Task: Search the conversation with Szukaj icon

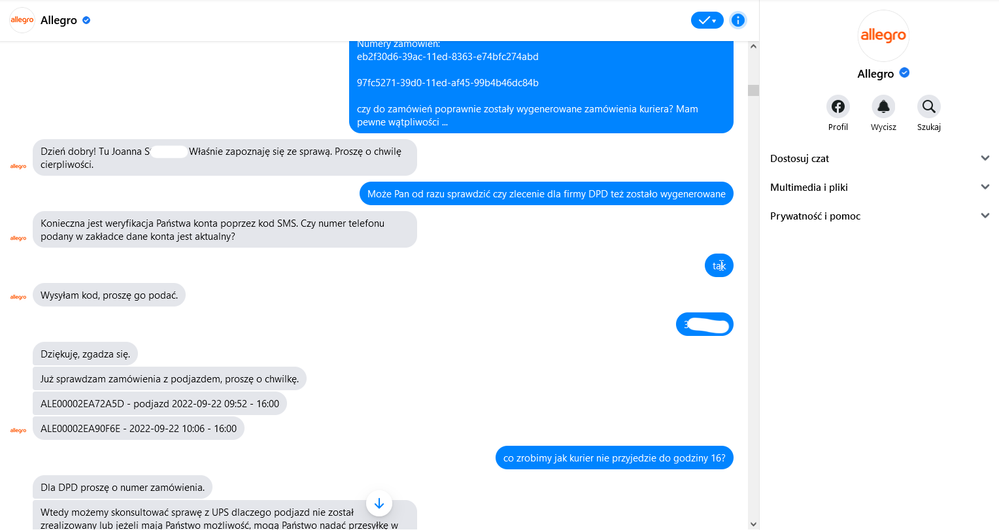Action: [x=929, y=107]
